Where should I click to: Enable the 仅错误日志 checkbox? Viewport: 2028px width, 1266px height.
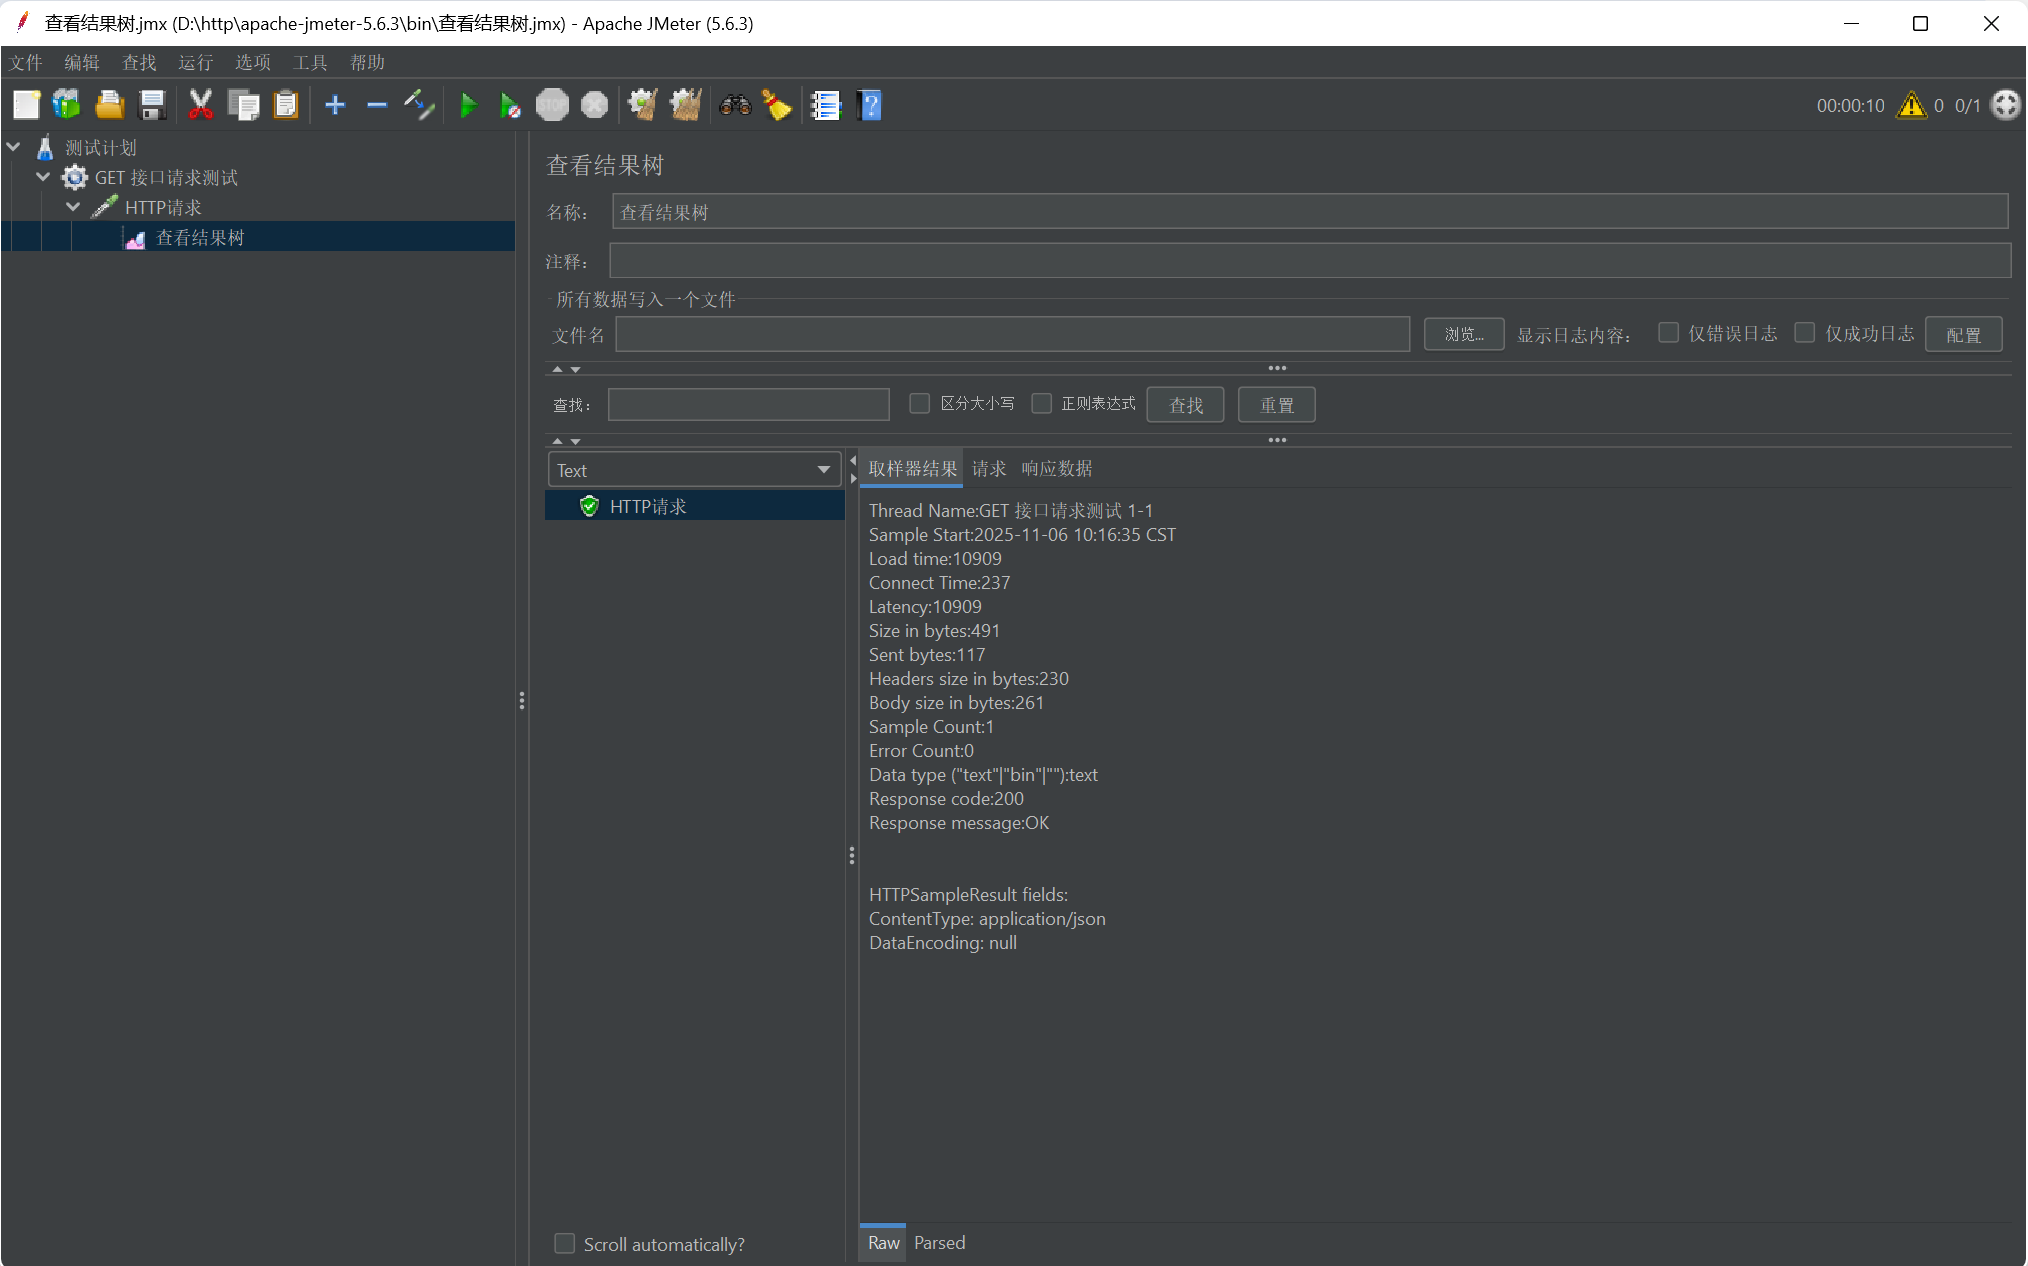coord(1668,333)
